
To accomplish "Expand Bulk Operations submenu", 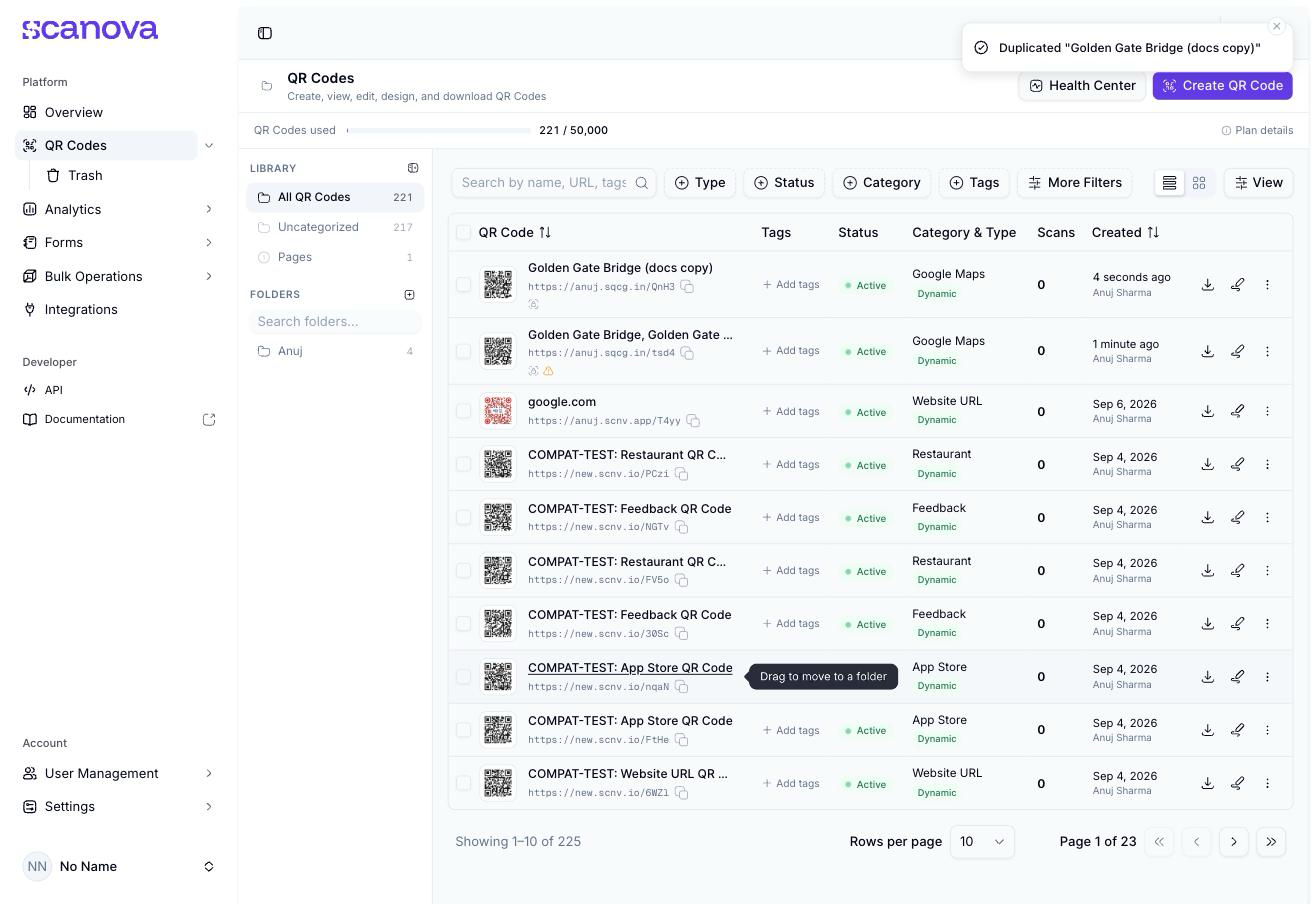I will coord(209,276).
